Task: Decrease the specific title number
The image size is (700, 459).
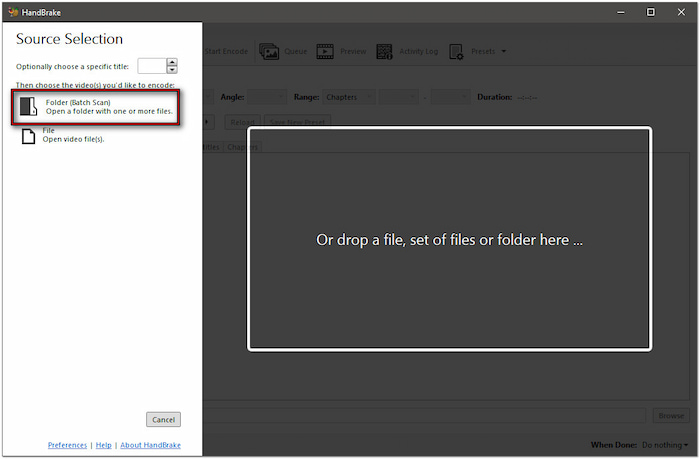Action: (x=172, y=70)
